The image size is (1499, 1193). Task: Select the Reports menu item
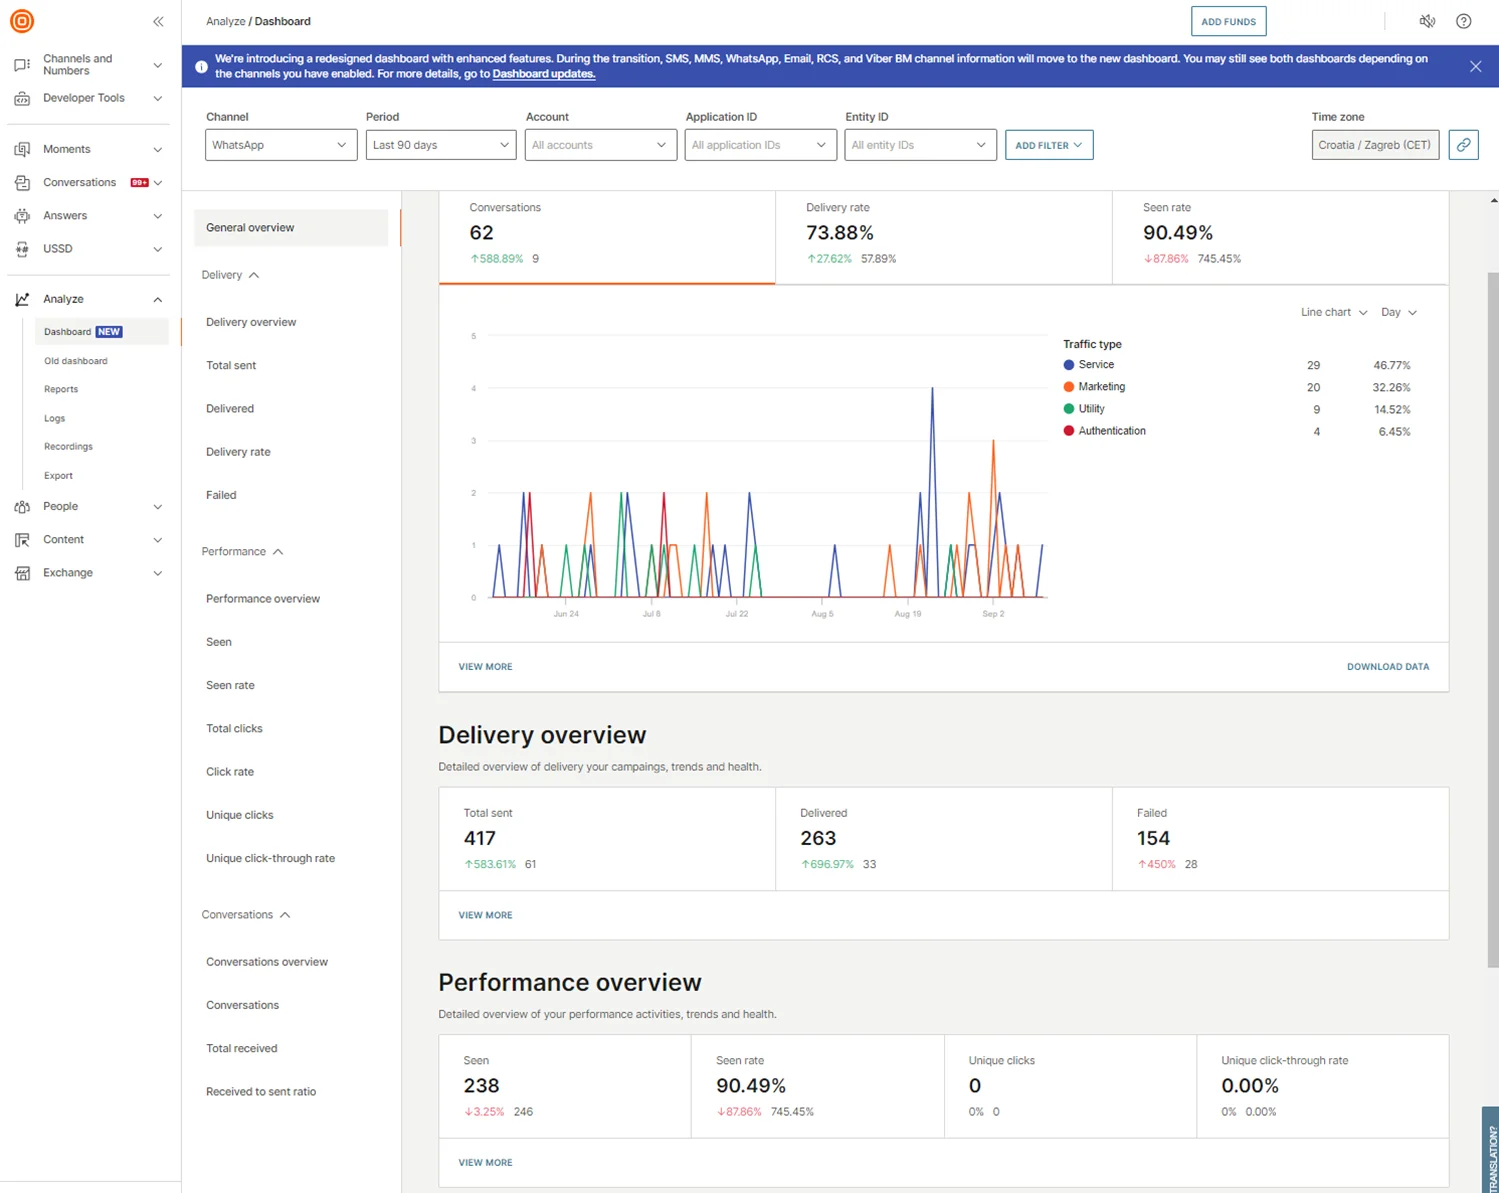61,389
